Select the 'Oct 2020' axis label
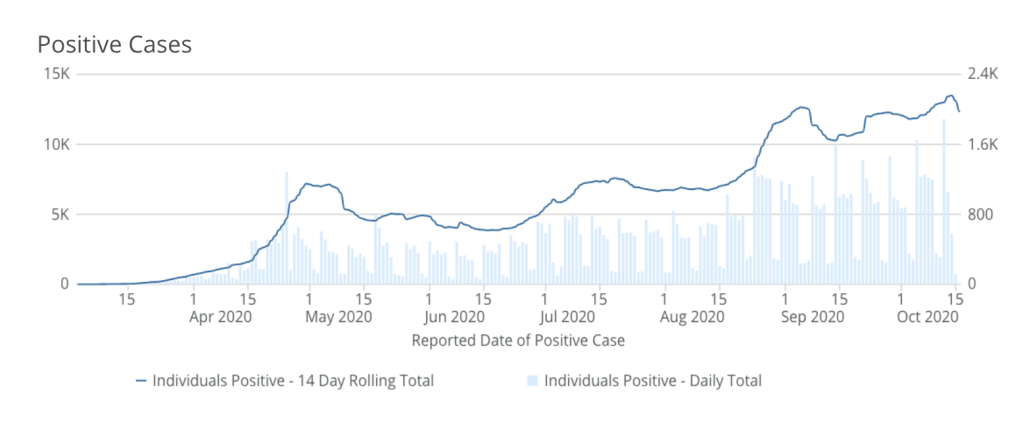The height and width of the screenshot is (422, 1023). pos(927,317)
